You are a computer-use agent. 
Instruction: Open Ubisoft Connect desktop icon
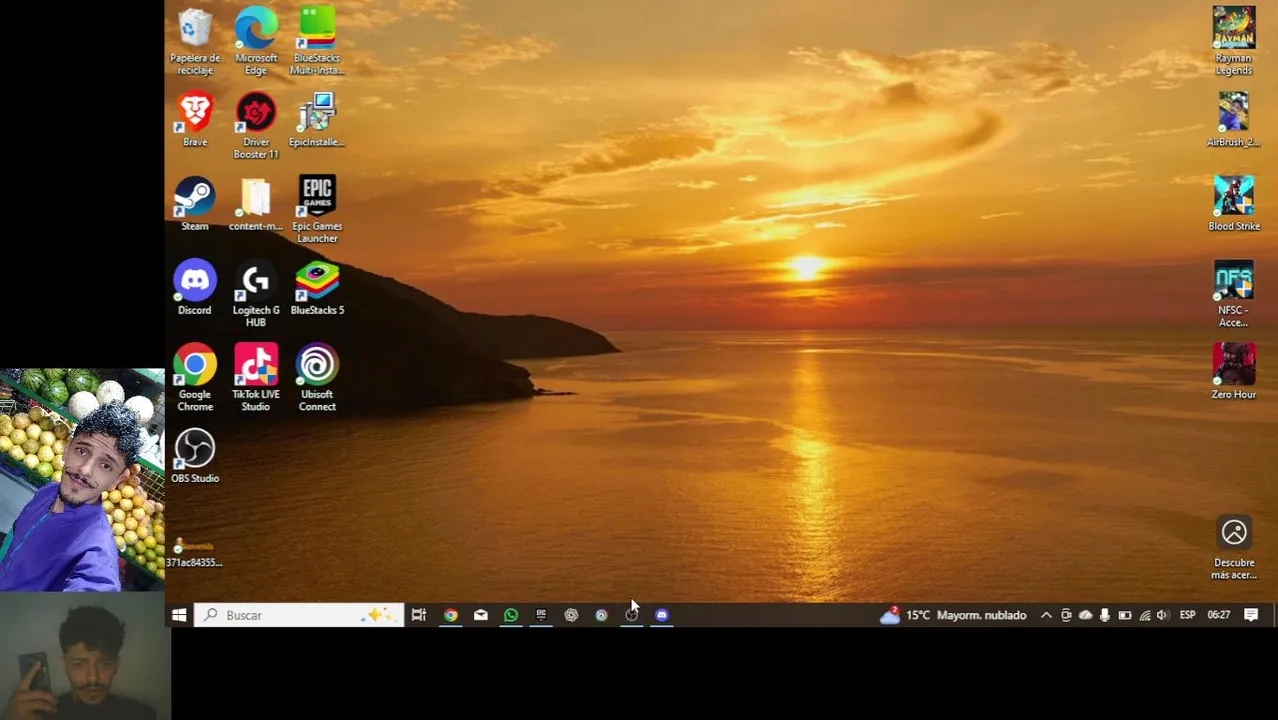pos(317,378)
